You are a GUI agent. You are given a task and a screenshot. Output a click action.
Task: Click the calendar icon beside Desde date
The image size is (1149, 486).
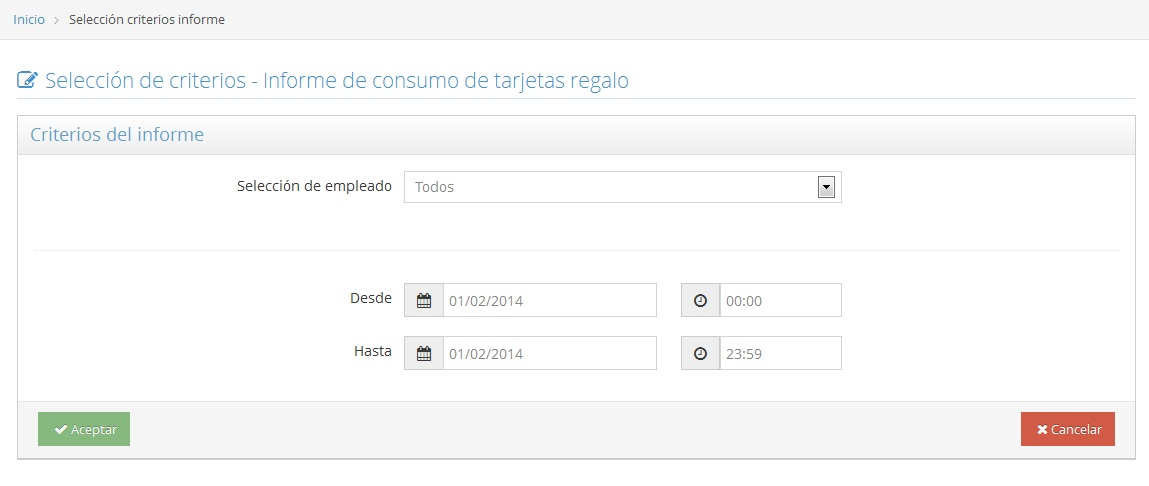423,300
